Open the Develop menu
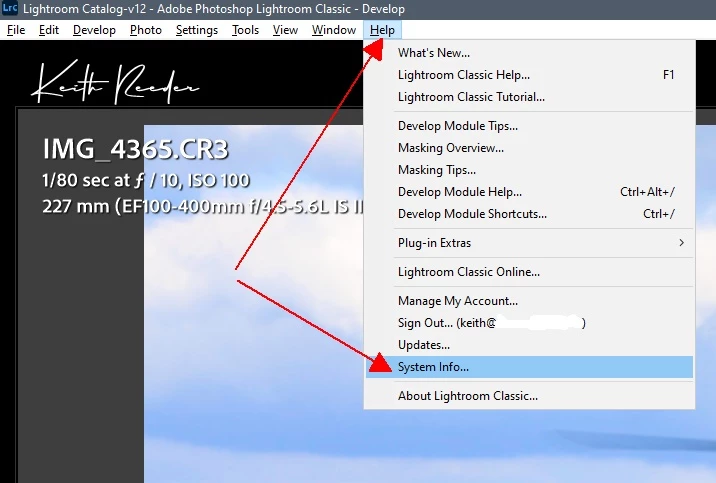Viewport: 716px width, 483px height. (x=95, y=30)
